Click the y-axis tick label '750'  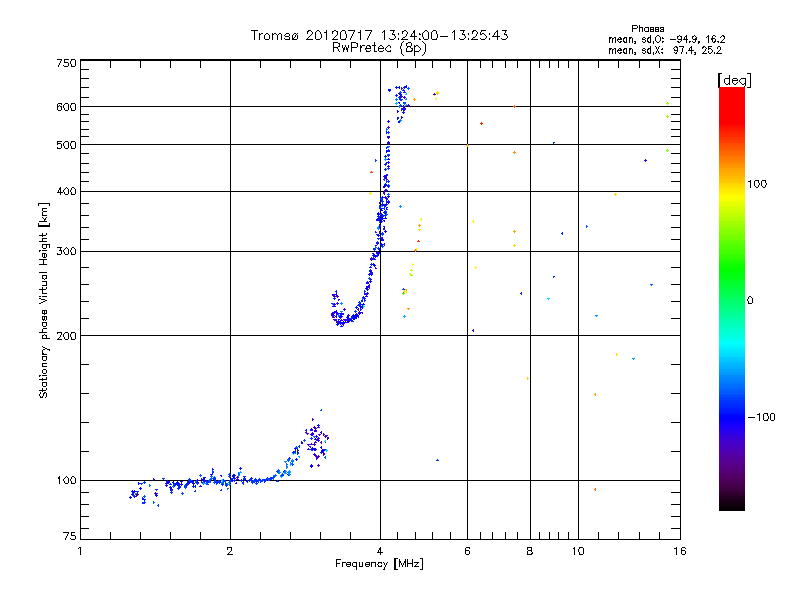pos(66,63)
